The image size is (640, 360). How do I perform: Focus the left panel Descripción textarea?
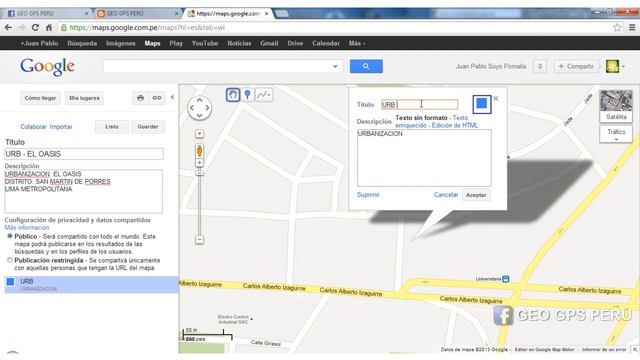coord(83,191)
